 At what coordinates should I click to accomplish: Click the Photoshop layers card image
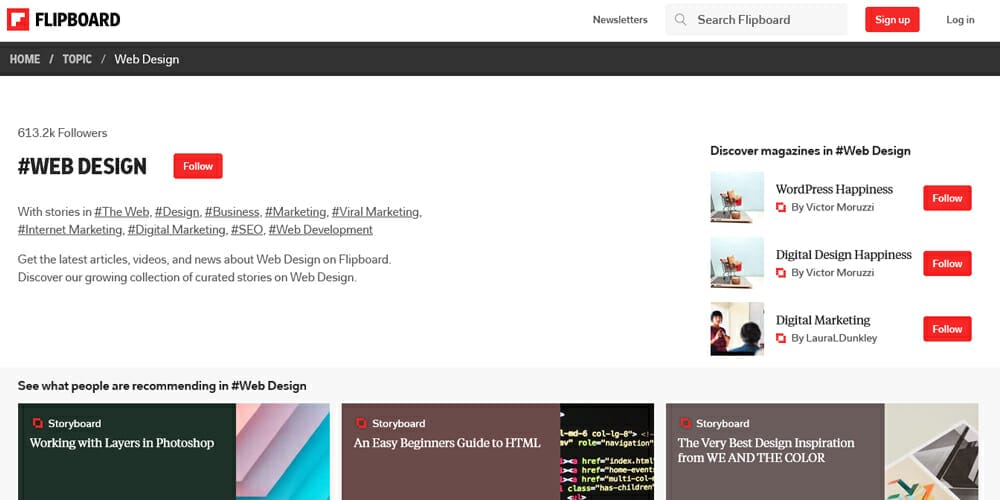pos(283,452)
